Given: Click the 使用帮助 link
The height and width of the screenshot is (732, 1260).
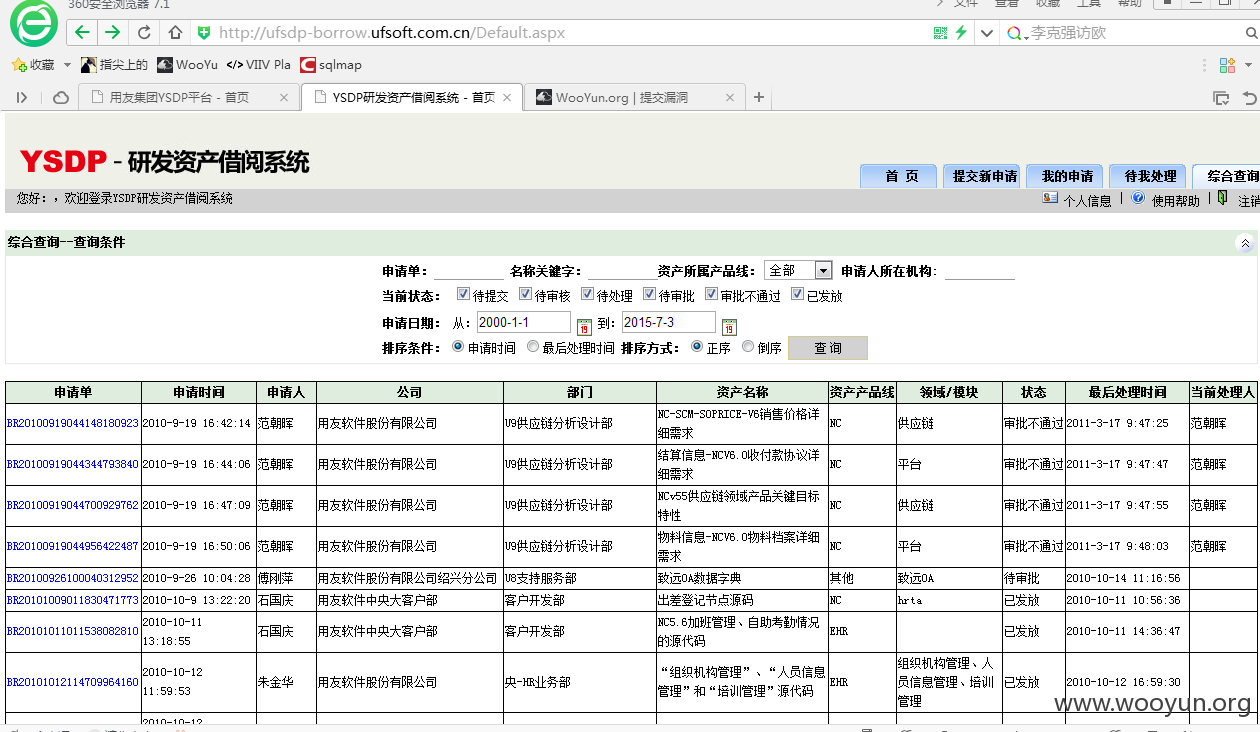Looking at the screenshot, I should [1175, 200].
